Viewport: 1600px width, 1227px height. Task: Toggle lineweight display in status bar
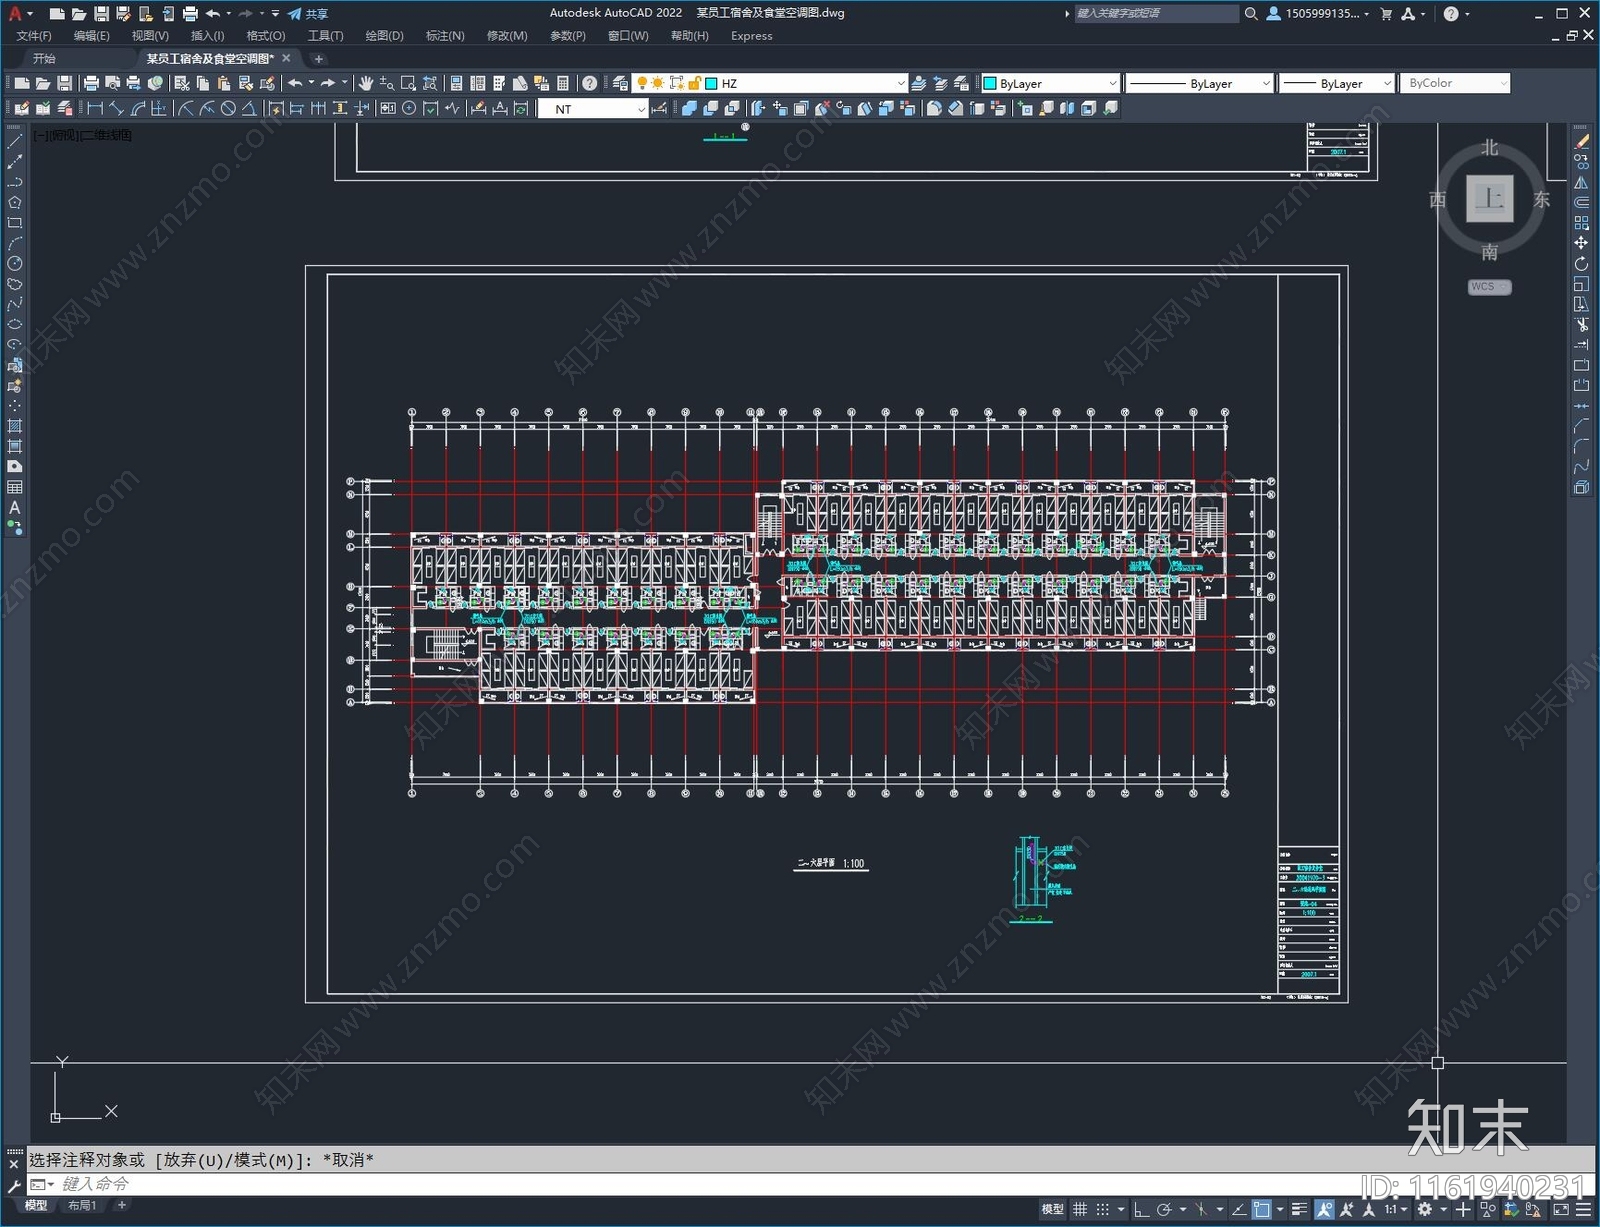point(1300,1209)
